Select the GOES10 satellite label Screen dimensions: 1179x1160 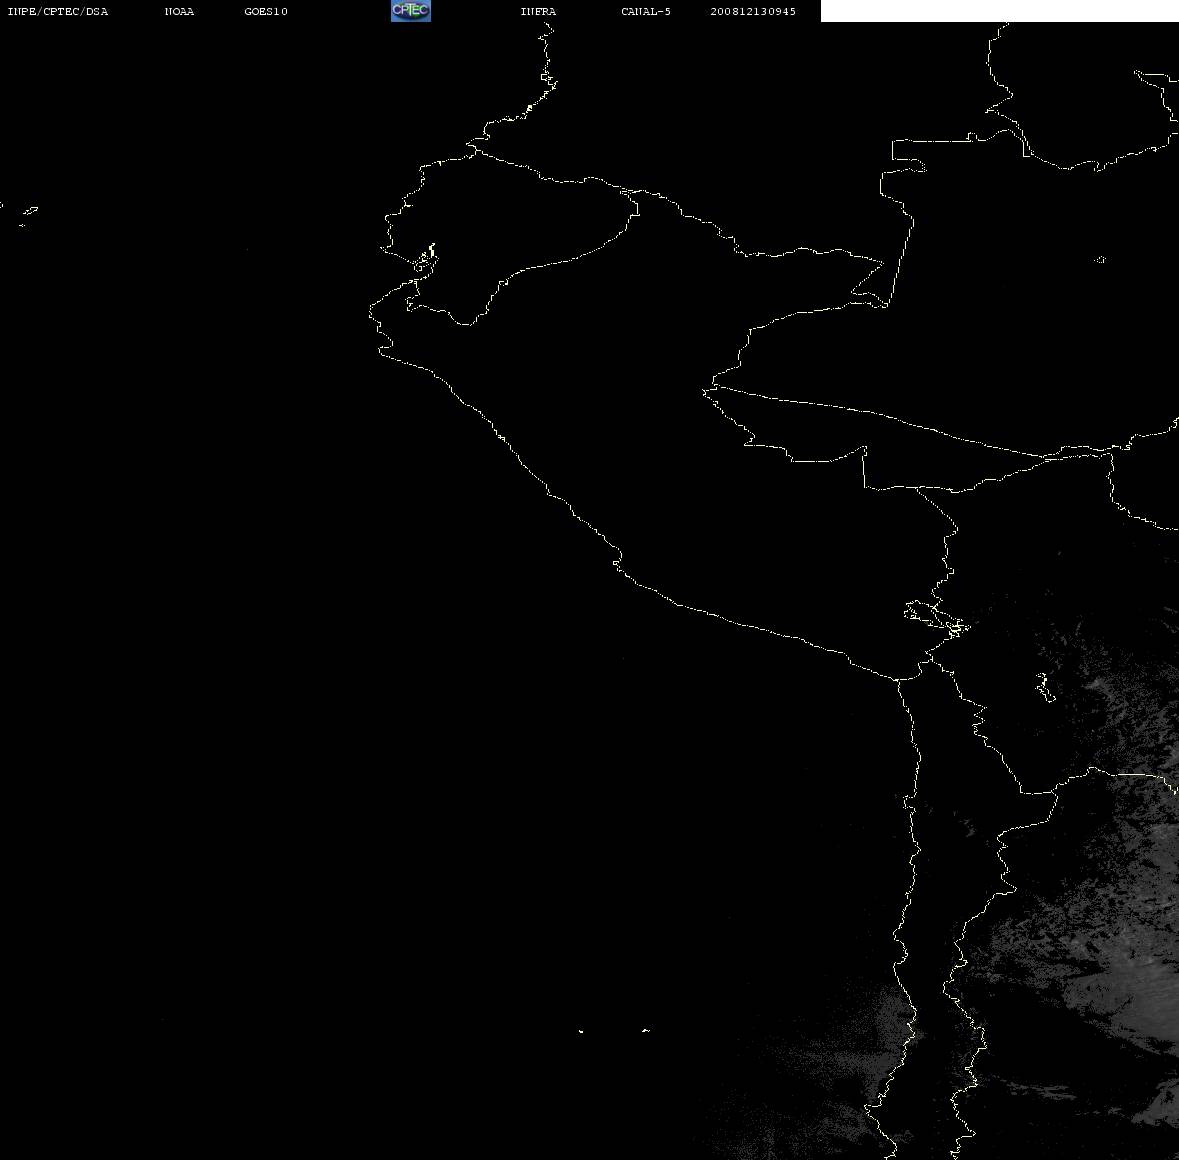pyautogui.click(x=265, y=11)
